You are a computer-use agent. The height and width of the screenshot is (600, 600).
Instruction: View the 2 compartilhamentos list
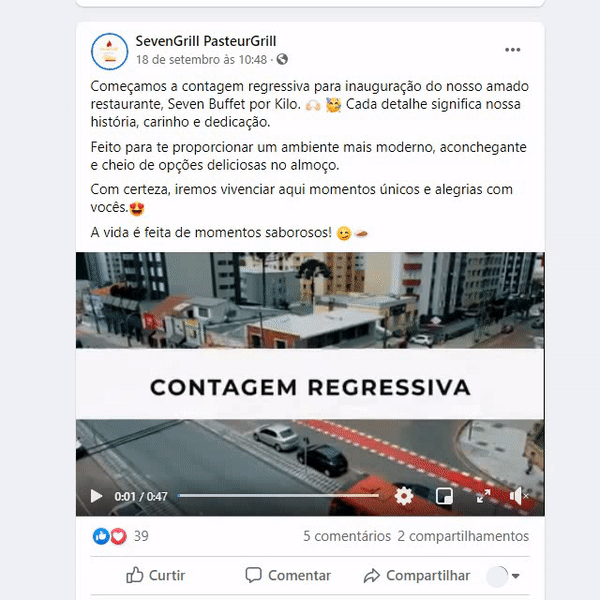pos(463,536)
